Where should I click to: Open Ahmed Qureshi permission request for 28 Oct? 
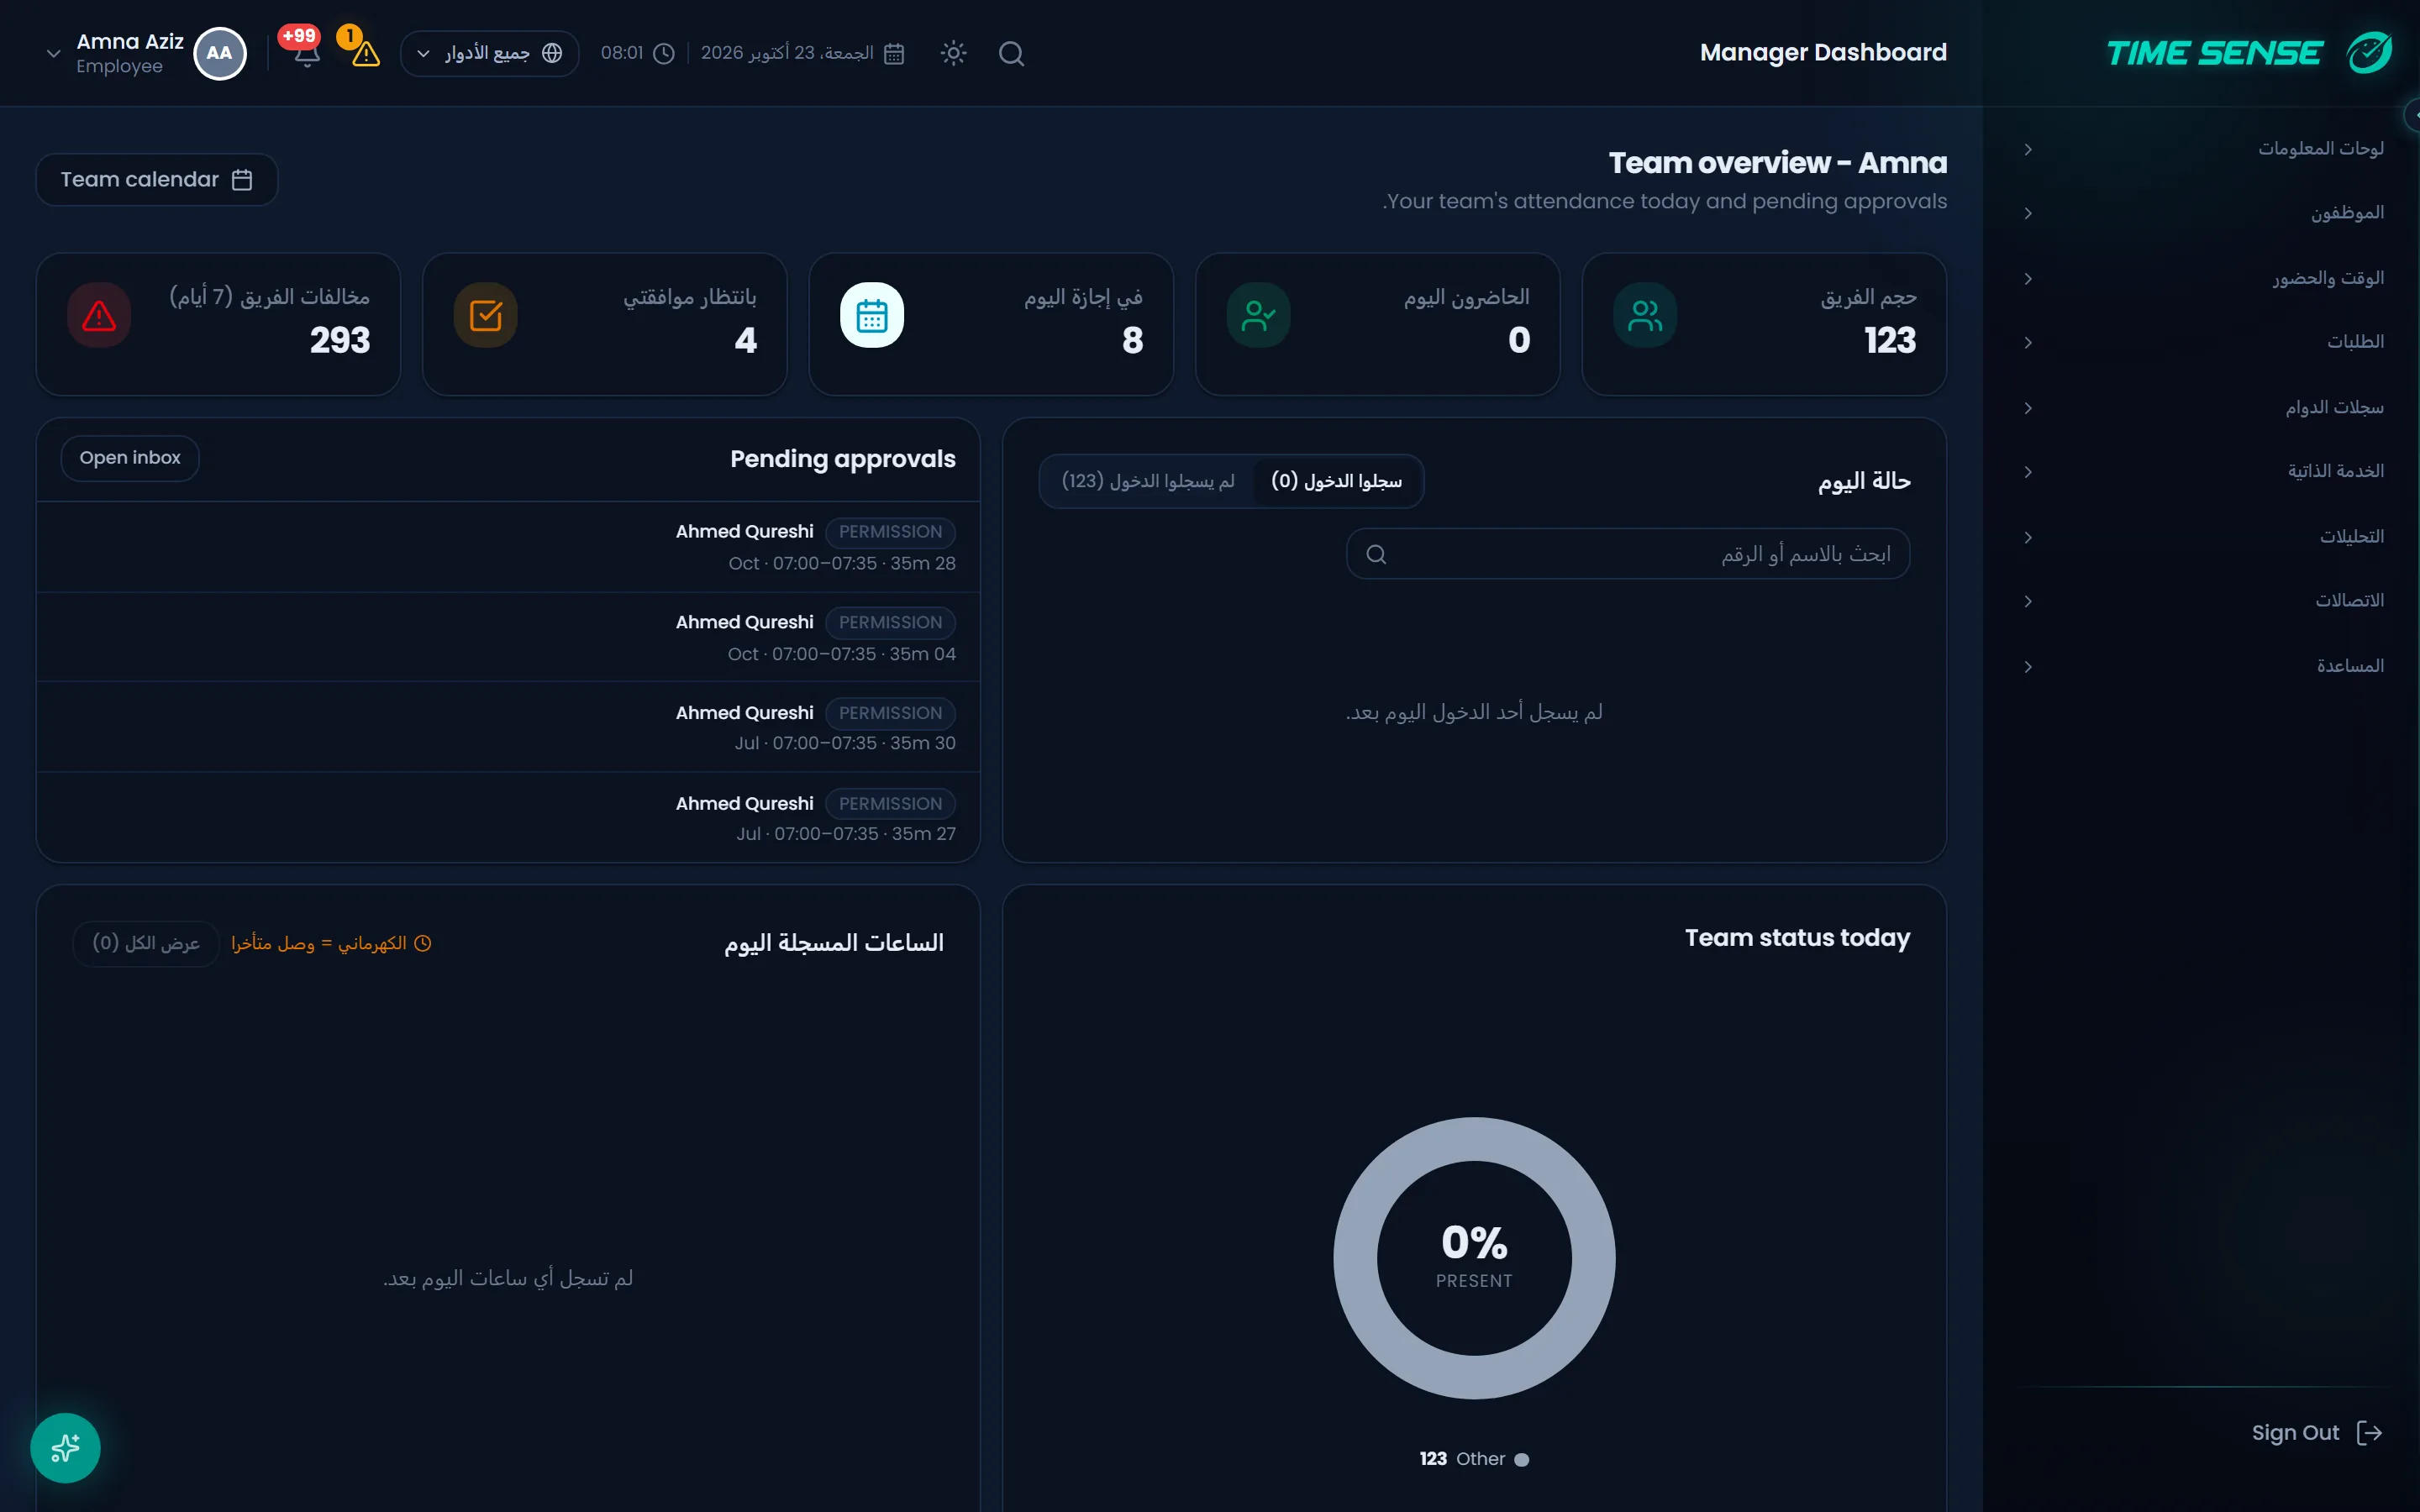(508, 547)
